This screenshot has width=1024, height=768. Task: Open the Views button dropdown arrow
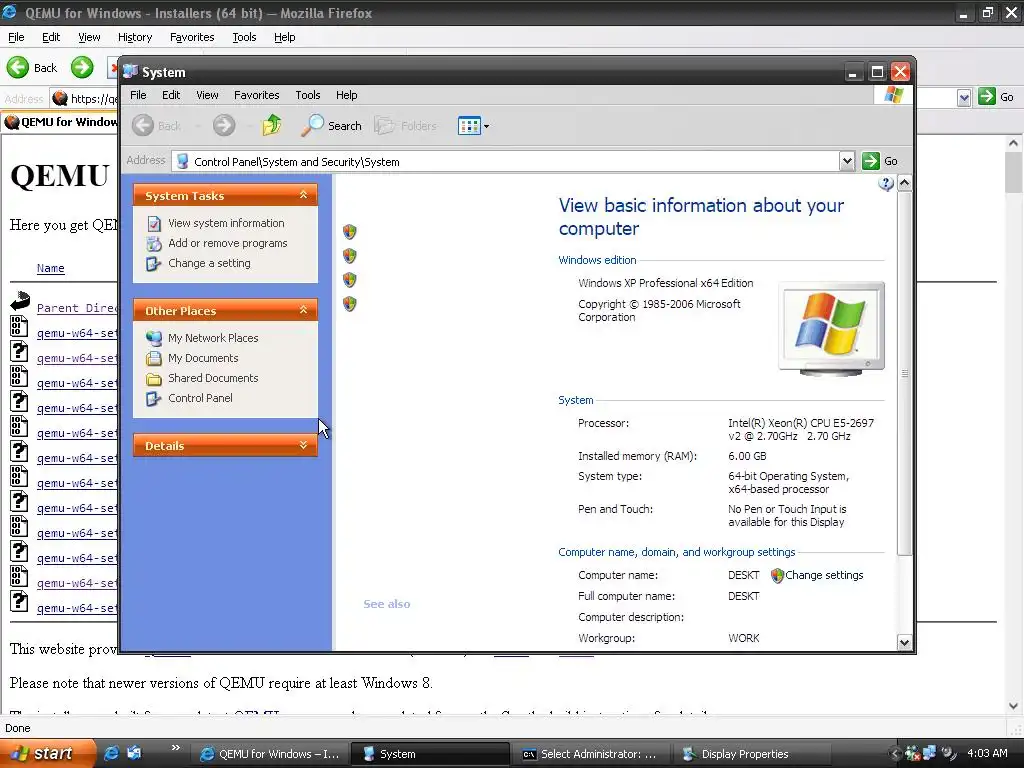tap(486, 126)
